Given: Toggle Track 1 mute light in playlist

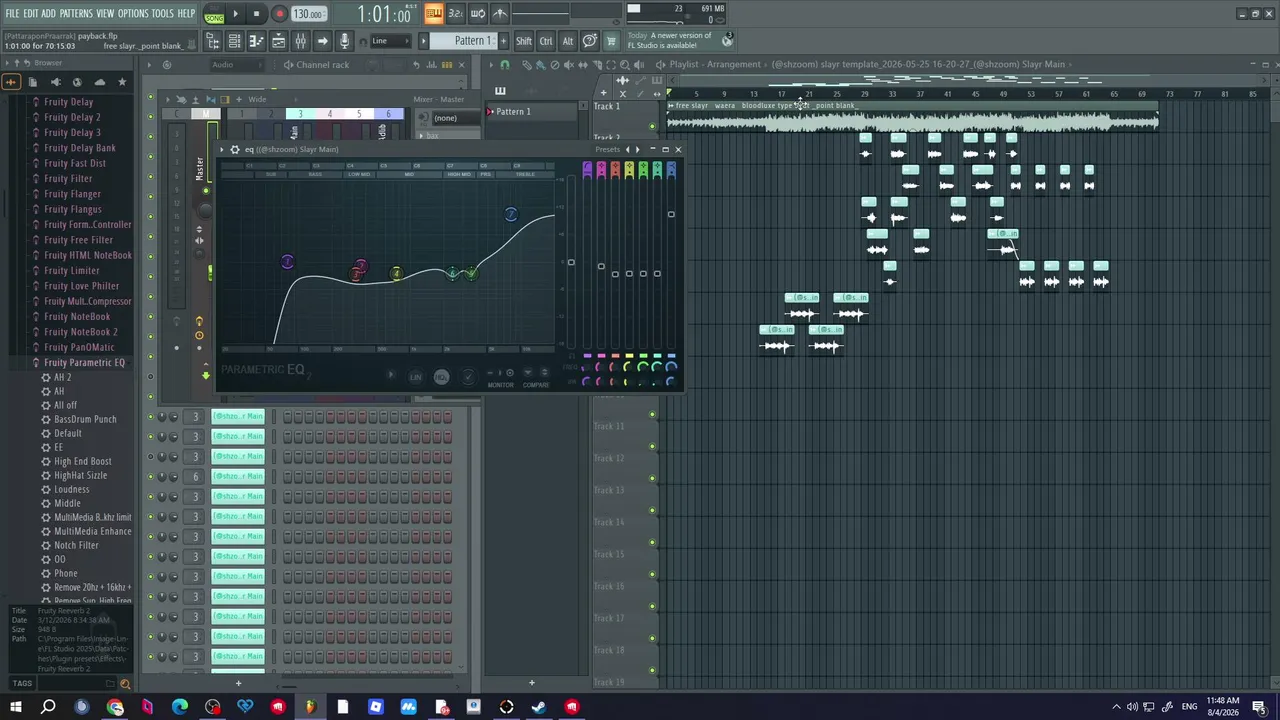Looking at the screenshot, I should click(653, 126).
